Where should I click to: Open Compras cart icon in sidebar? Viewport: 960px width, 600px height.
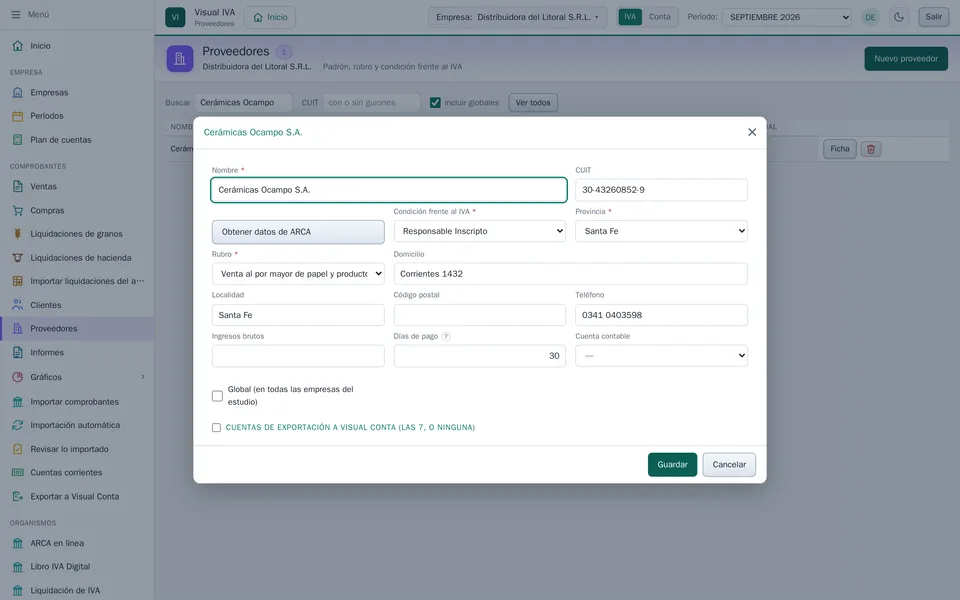pos(18,211)
